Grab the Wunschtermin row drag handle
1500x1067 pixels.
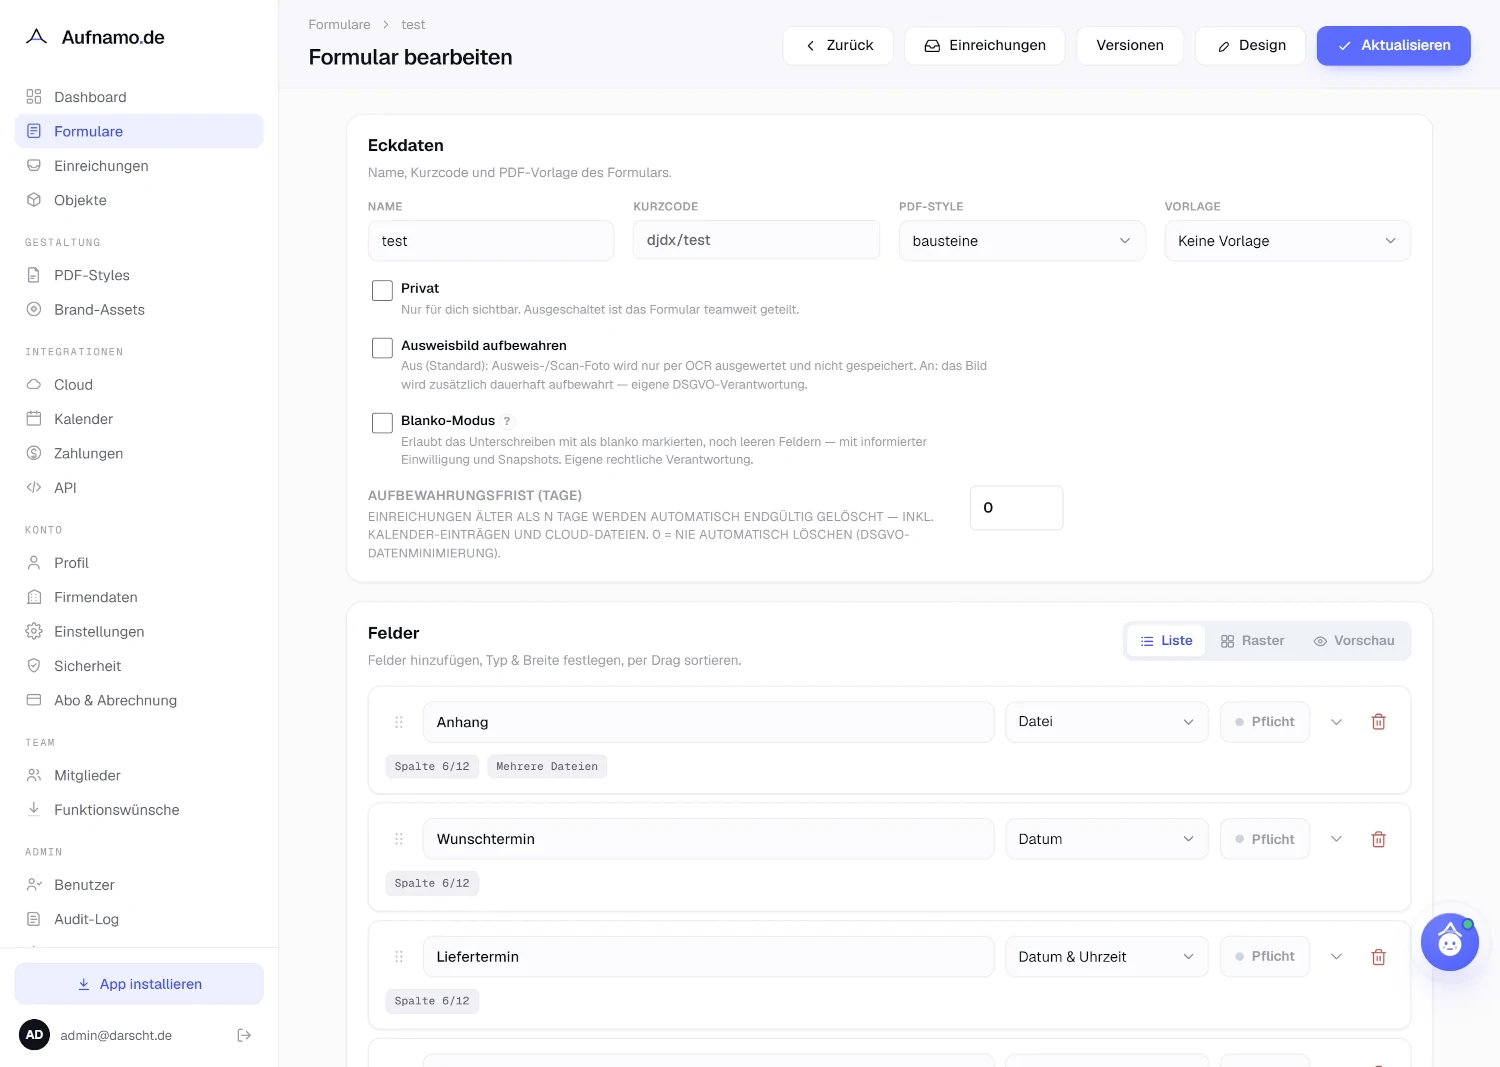click(399, 839)
